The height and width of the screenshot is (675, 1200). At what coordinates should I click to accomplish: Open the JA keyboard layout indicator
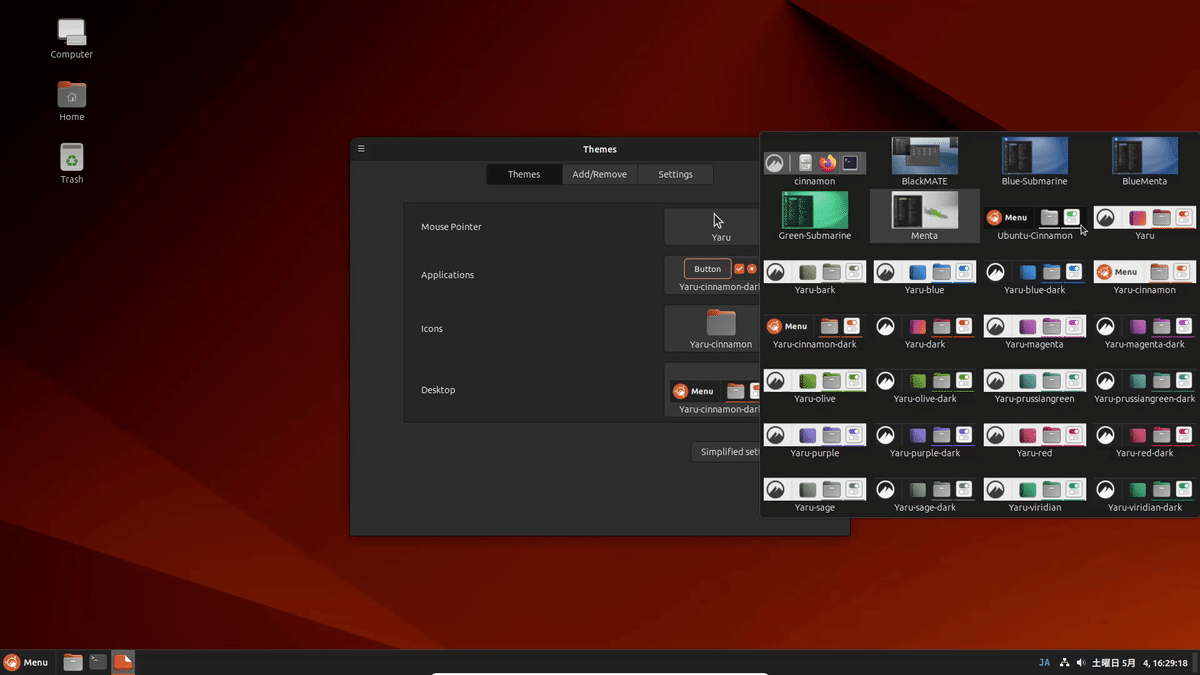click(1044, 662)
